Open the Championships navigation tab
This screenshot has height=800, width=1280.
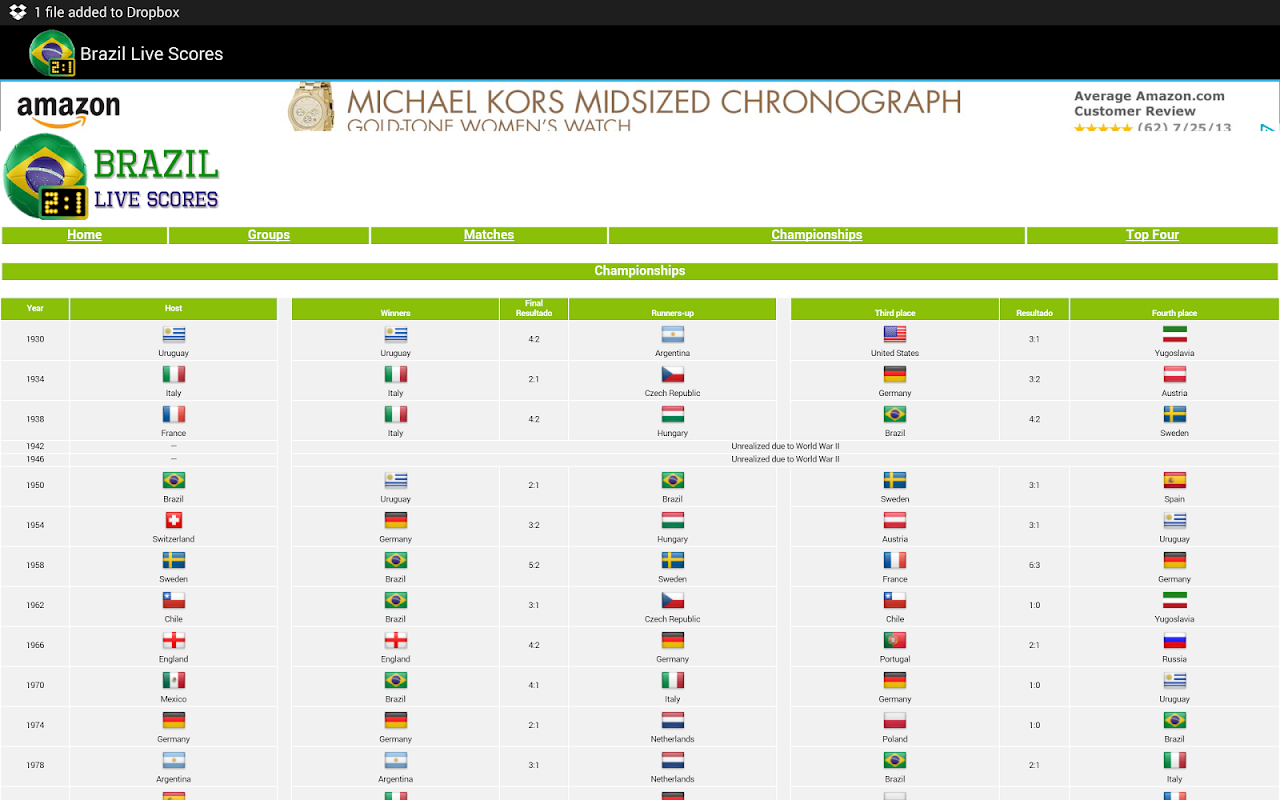(x=816, y=235)
